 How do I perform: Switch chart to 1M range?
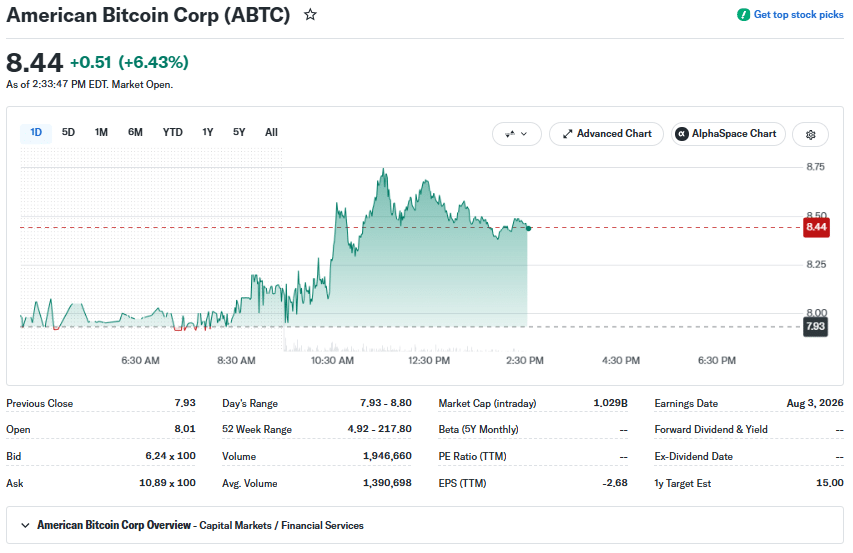(101, 133)
